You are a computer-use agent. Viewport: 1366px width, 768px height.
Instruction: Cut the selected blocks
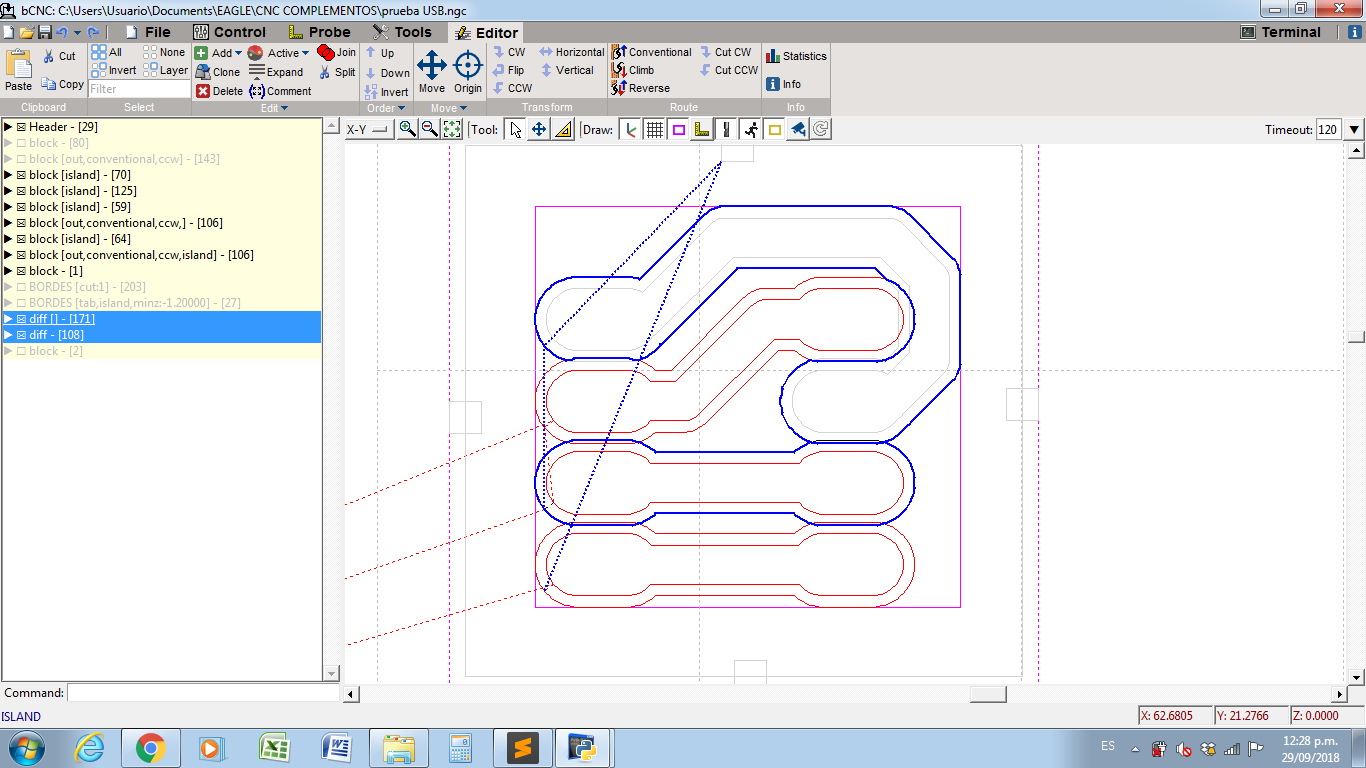point(59,56)
